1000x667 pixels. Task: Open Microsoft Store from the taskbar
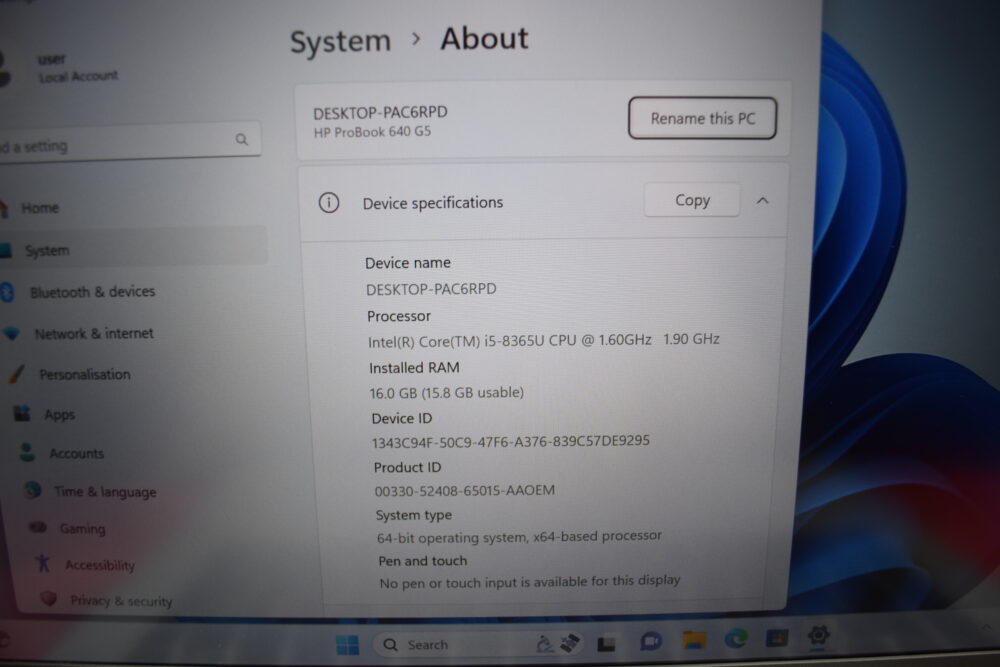point(777,637)
